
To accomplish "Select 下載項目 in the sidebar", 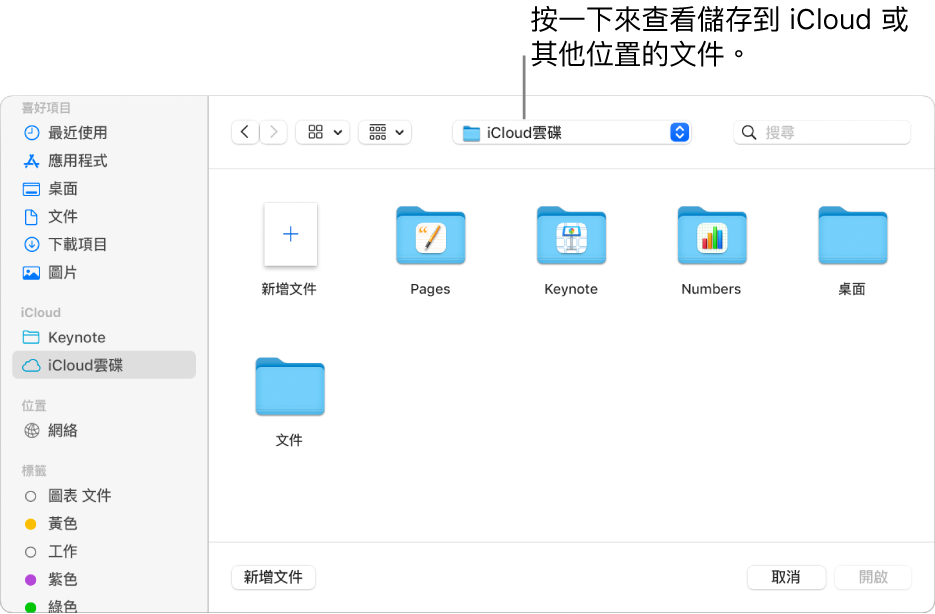I will [x=104, y=244].
